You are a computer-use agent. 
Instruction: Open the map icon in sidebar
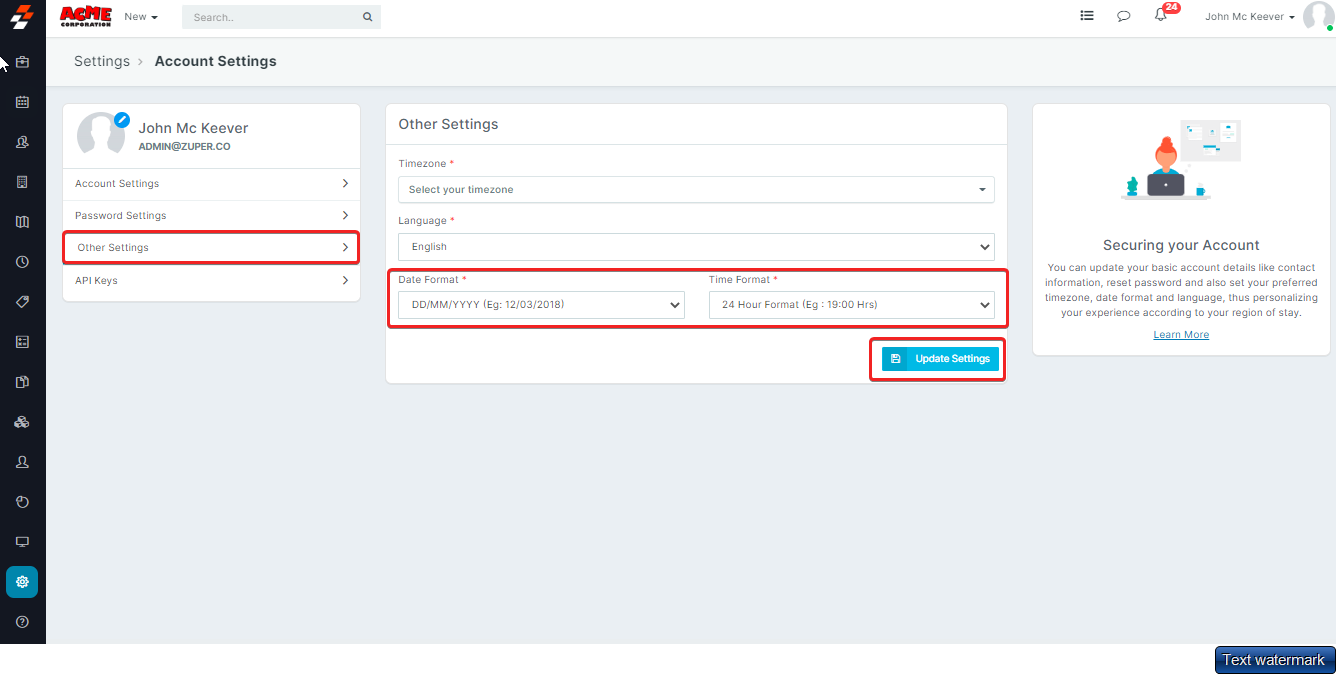[22, 222]
